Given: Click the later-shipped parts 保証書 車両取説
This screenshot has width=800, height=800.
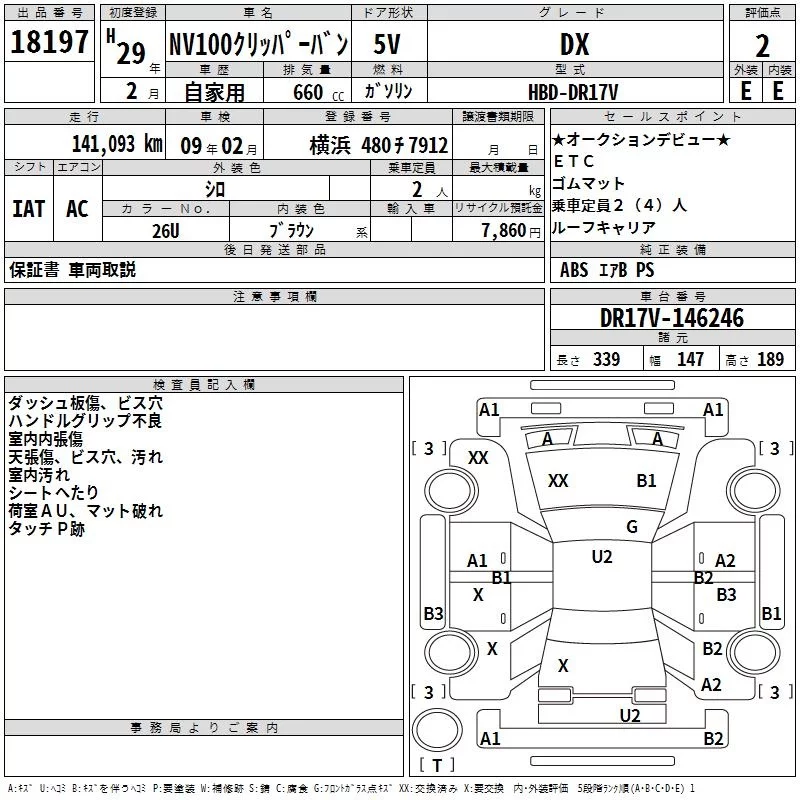Looking at the screenshot, I should coord(72,269).
